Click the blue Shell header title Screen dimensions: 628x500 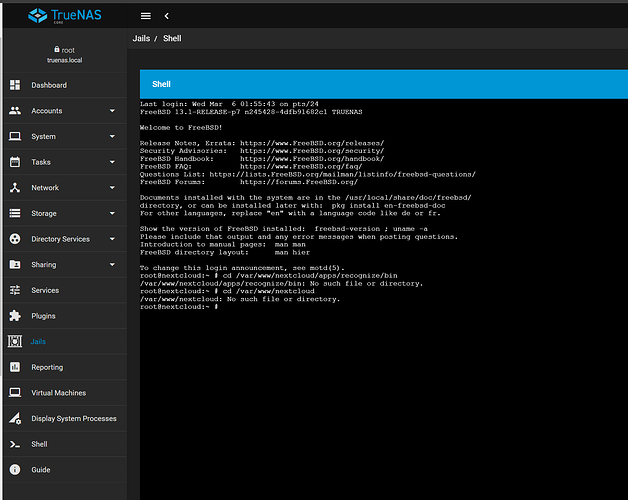[161, 84]
